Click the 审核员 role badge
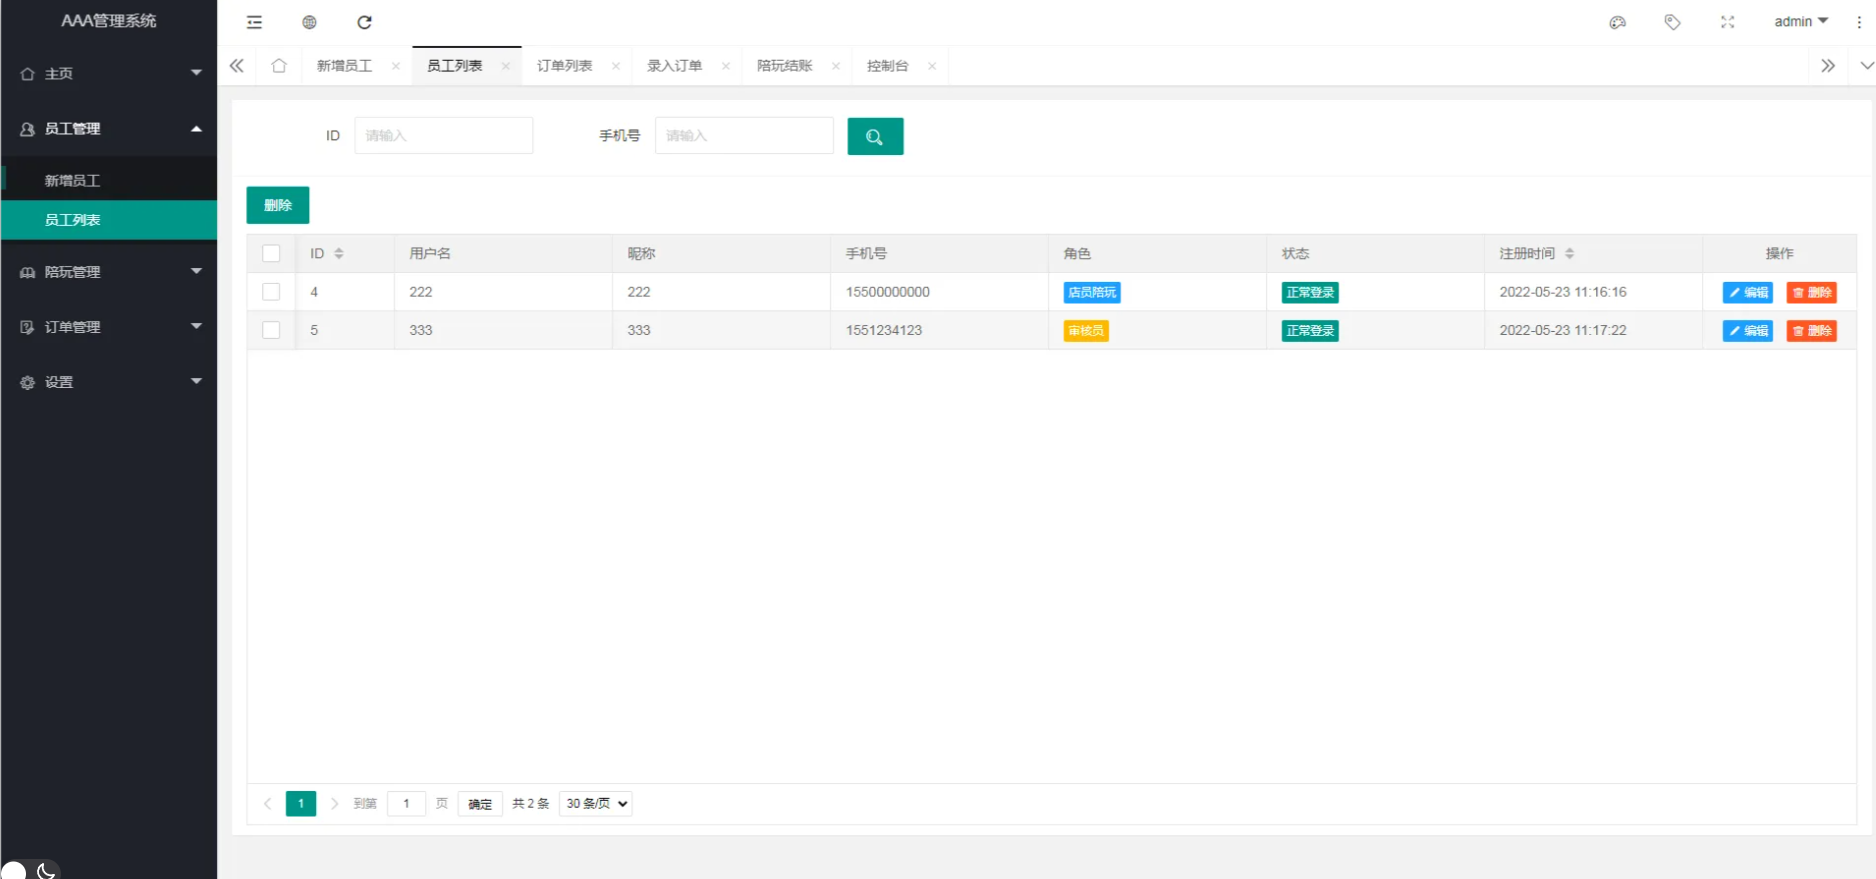 click(x=1085, y=330)
